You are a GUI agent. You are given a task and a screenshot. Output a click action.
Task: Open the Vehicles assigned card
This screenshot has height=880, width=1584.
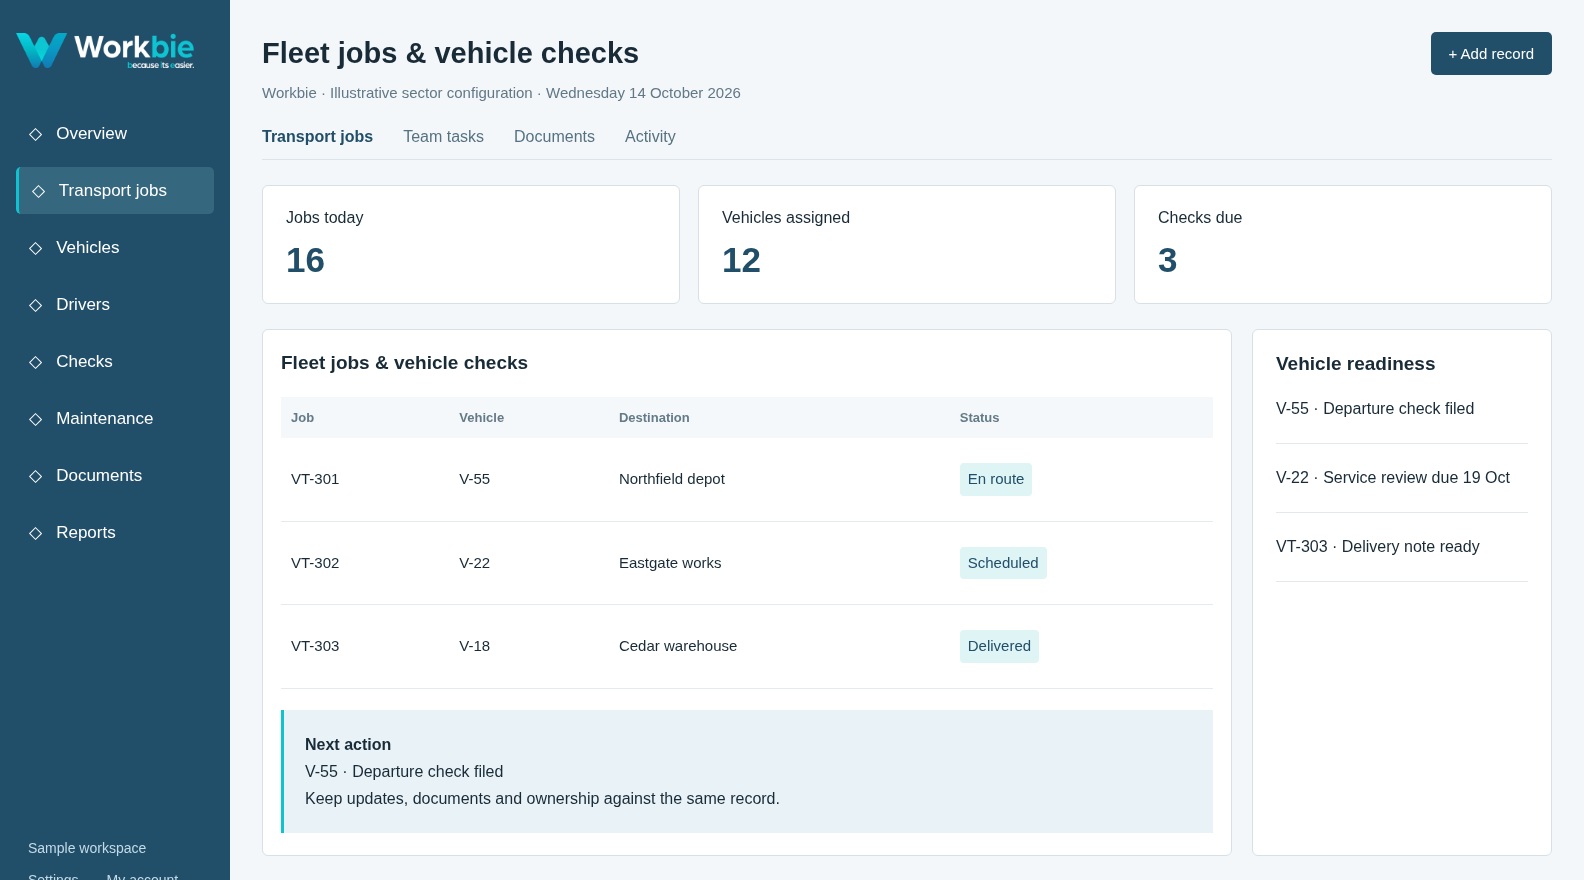pyautogui.click(x=907, y=244)
